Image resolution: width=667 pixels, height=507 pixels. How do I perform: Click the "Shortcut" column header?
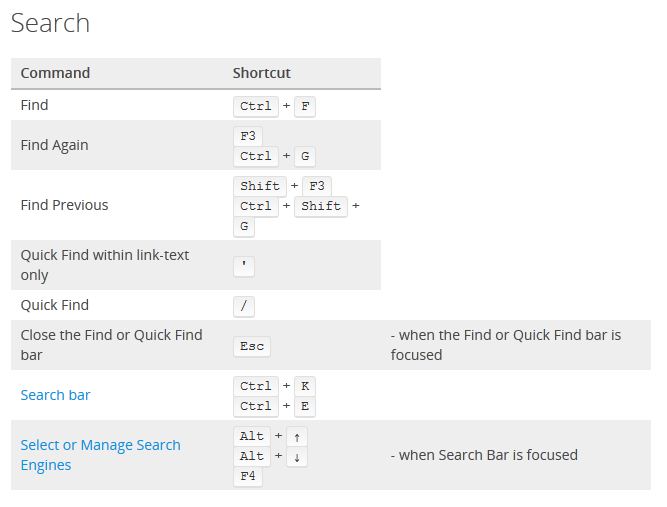[x=261, y=73]
